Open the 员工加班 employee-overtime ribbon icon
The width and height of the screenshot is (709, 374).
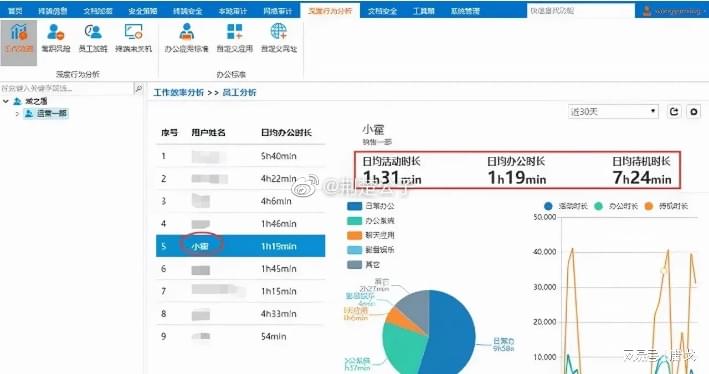click(x=93, y=38)
